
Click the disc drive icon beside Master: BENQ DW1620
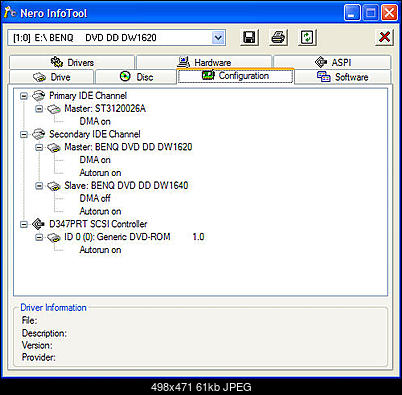tap(54, 147)
